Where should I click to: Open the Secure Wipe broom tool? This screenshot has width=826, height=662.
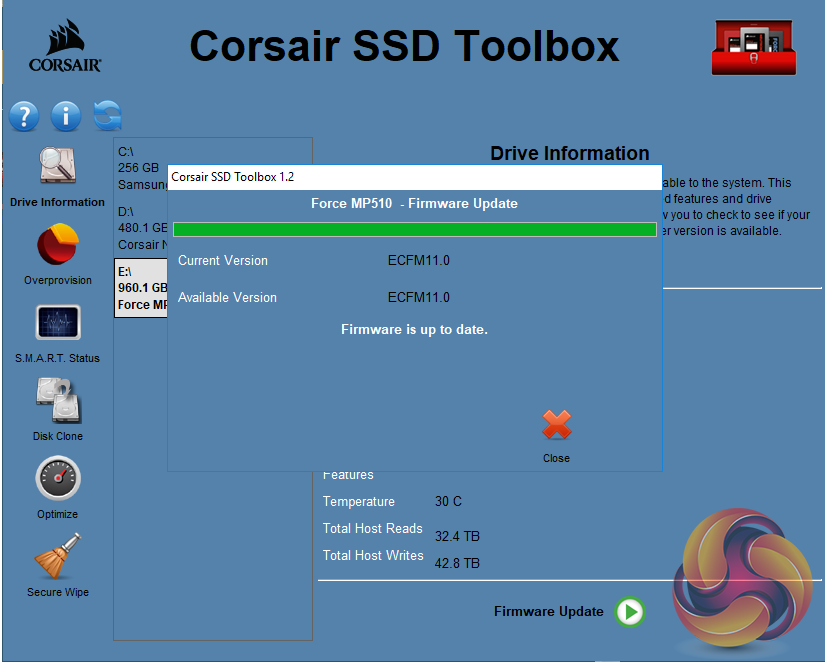click(57, 557)
